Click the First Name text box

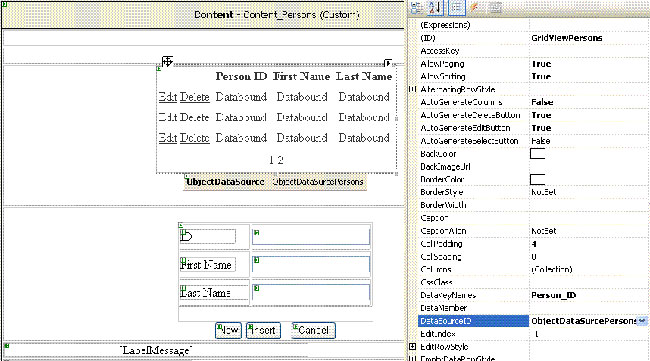[311, 265]
